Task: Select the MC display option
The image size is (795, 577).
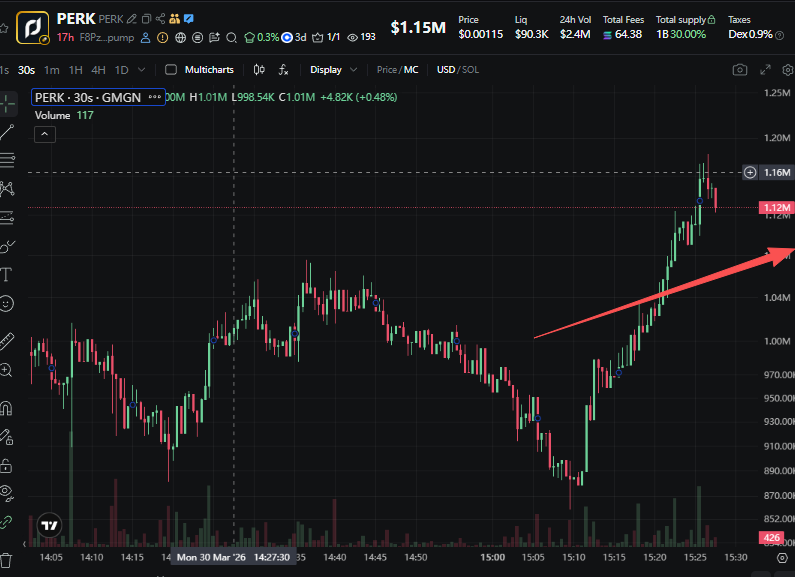Action: (x=411, y=70)
